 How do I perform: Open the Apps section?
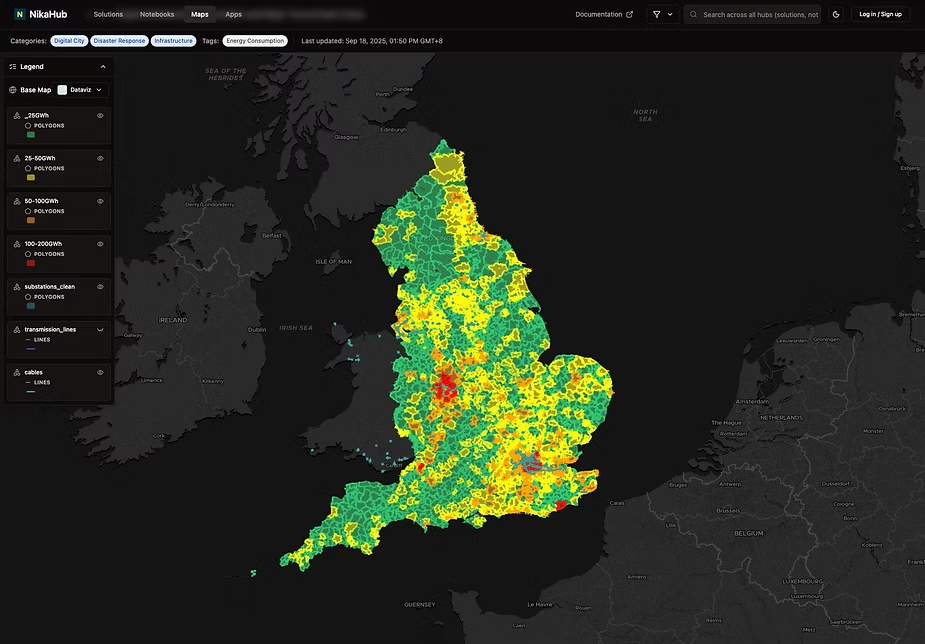234,14
